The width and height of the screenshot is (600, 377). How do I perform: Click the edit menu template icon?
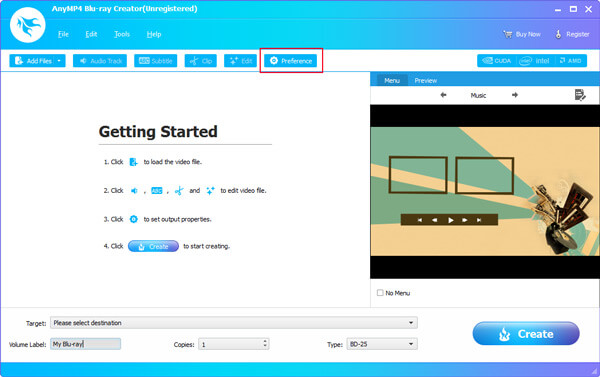(x=580, y=95)
